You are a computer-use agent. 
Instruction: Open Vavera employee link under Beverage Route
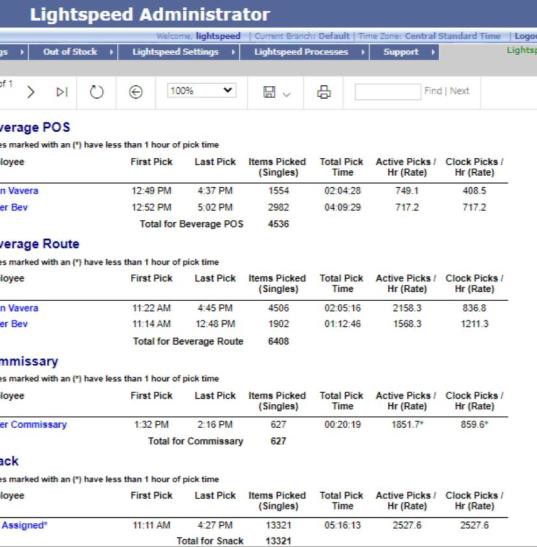(19, 308)
